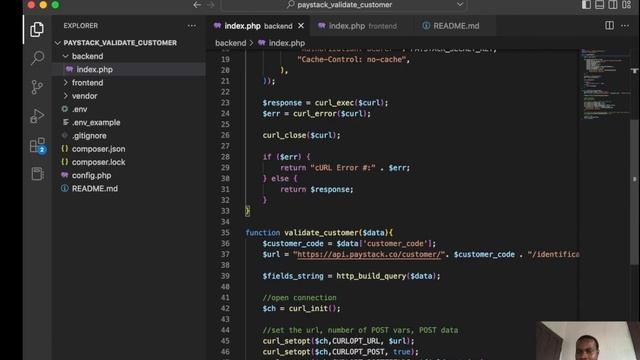
Task: Open the Explorer view icon
Action: (37, 29)
